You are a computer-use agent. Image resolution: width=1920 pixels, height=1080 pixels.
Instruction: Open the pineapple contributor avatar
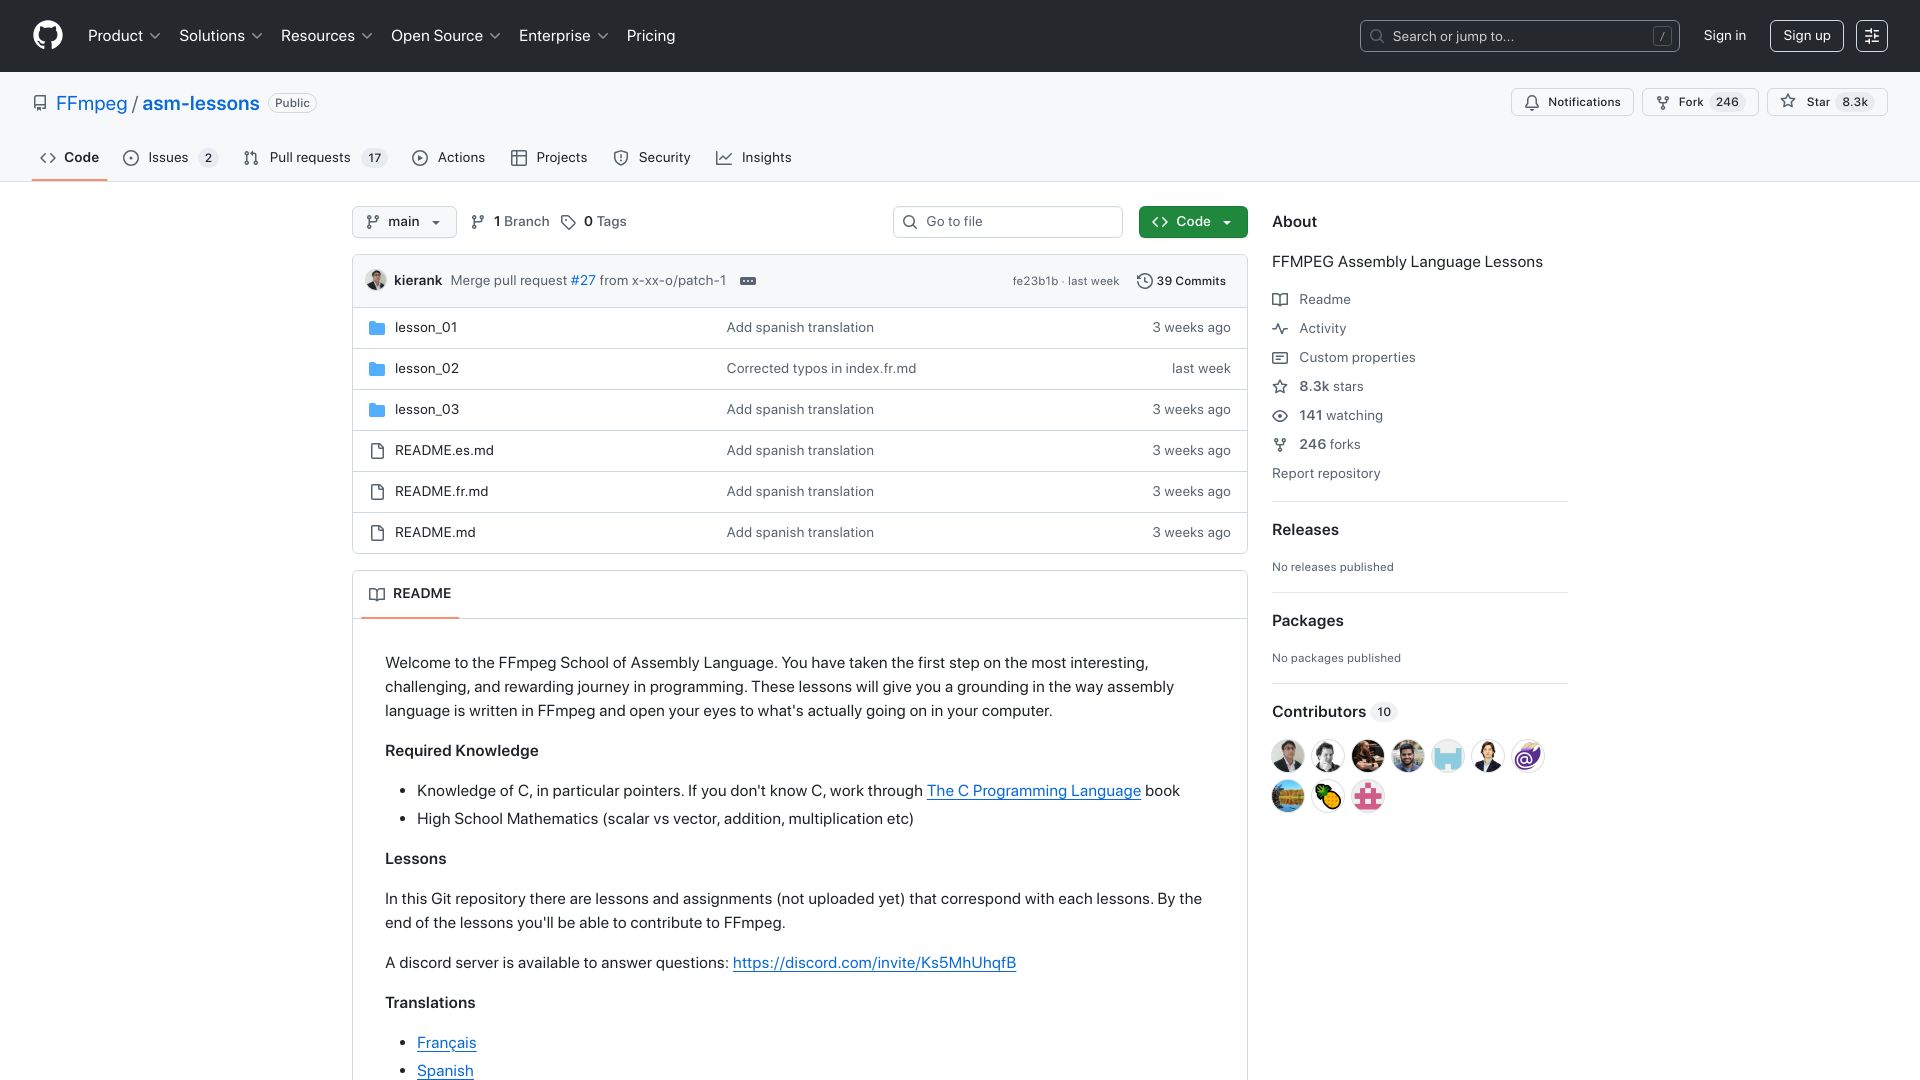(x=1328, y=796)
